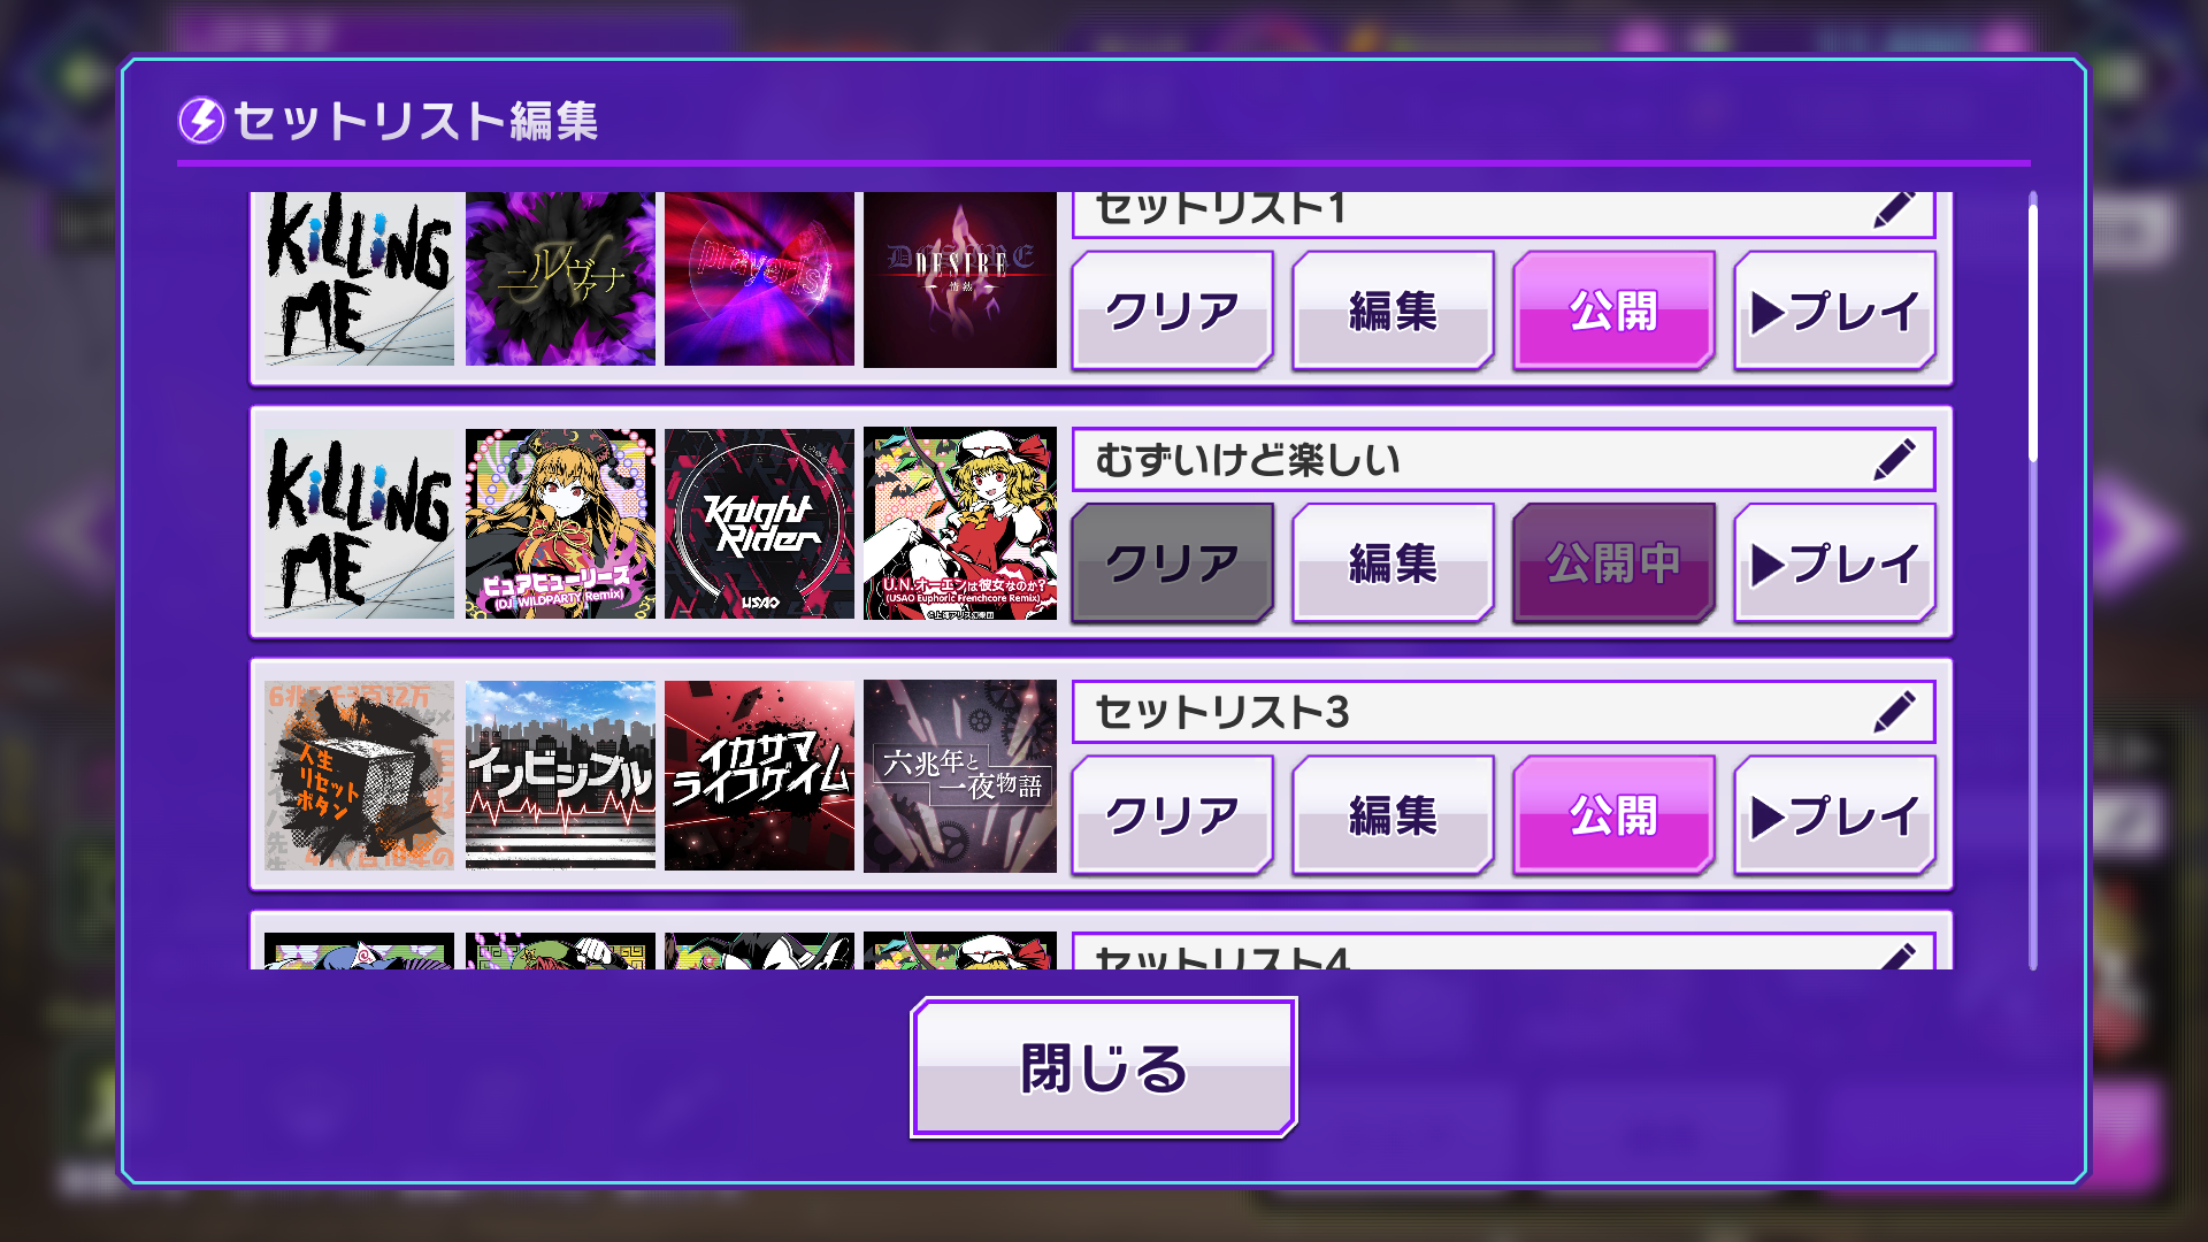Viewport: 2208px width, 1242px height.
Task: Launch セットリスト3 with プレイ
Action: point(1835,815)
